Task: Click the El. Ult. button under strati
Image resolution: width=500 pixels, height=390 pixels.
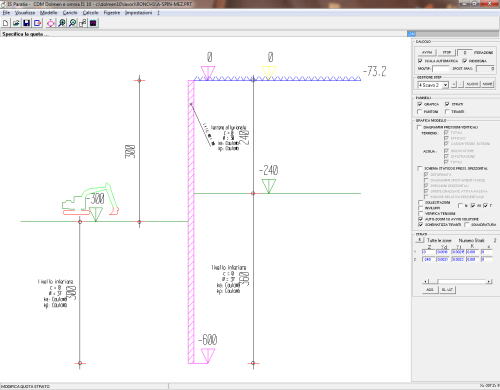Action: [447, 290]
